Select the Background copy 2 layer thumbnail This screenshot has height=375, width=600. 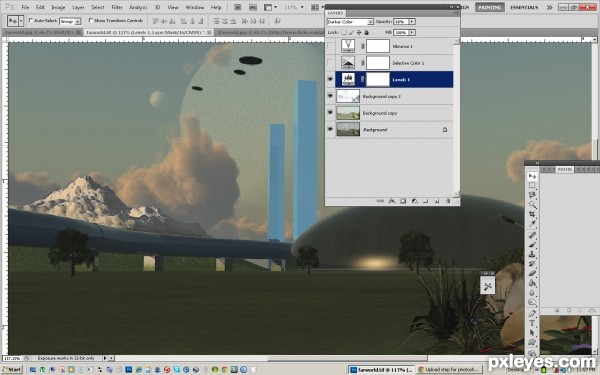pos(348,96)
